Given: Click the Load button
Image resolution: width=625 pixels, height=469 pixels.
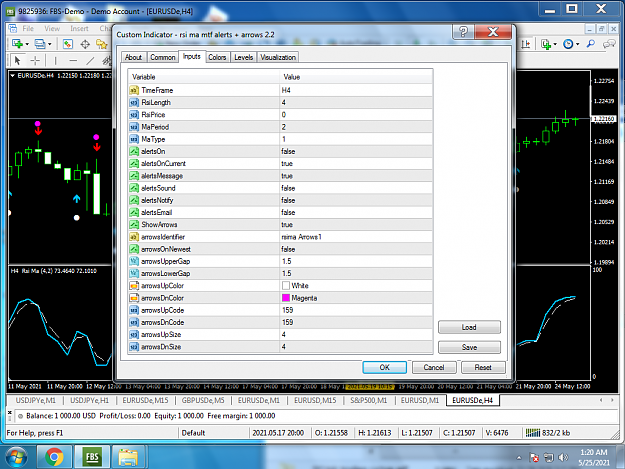Looking at the screenshot, I should (x=469, y=327).
